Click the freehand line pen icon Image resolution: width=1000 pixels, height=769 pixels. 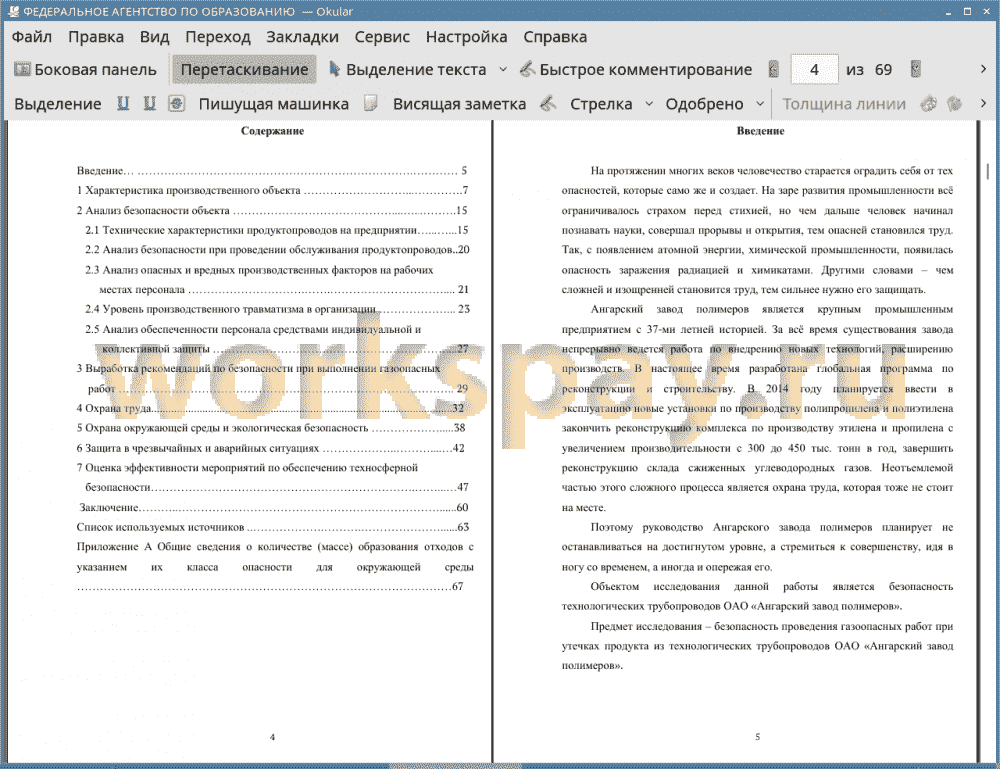(x=548, y=103)
